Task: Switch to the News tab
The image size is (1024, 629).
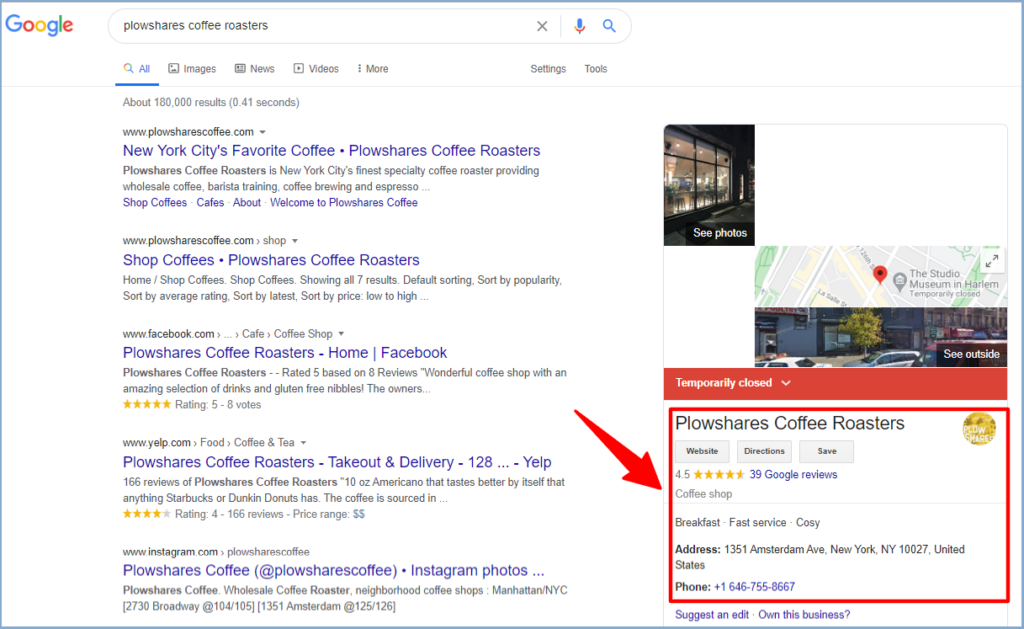Action: coord(255,69)
